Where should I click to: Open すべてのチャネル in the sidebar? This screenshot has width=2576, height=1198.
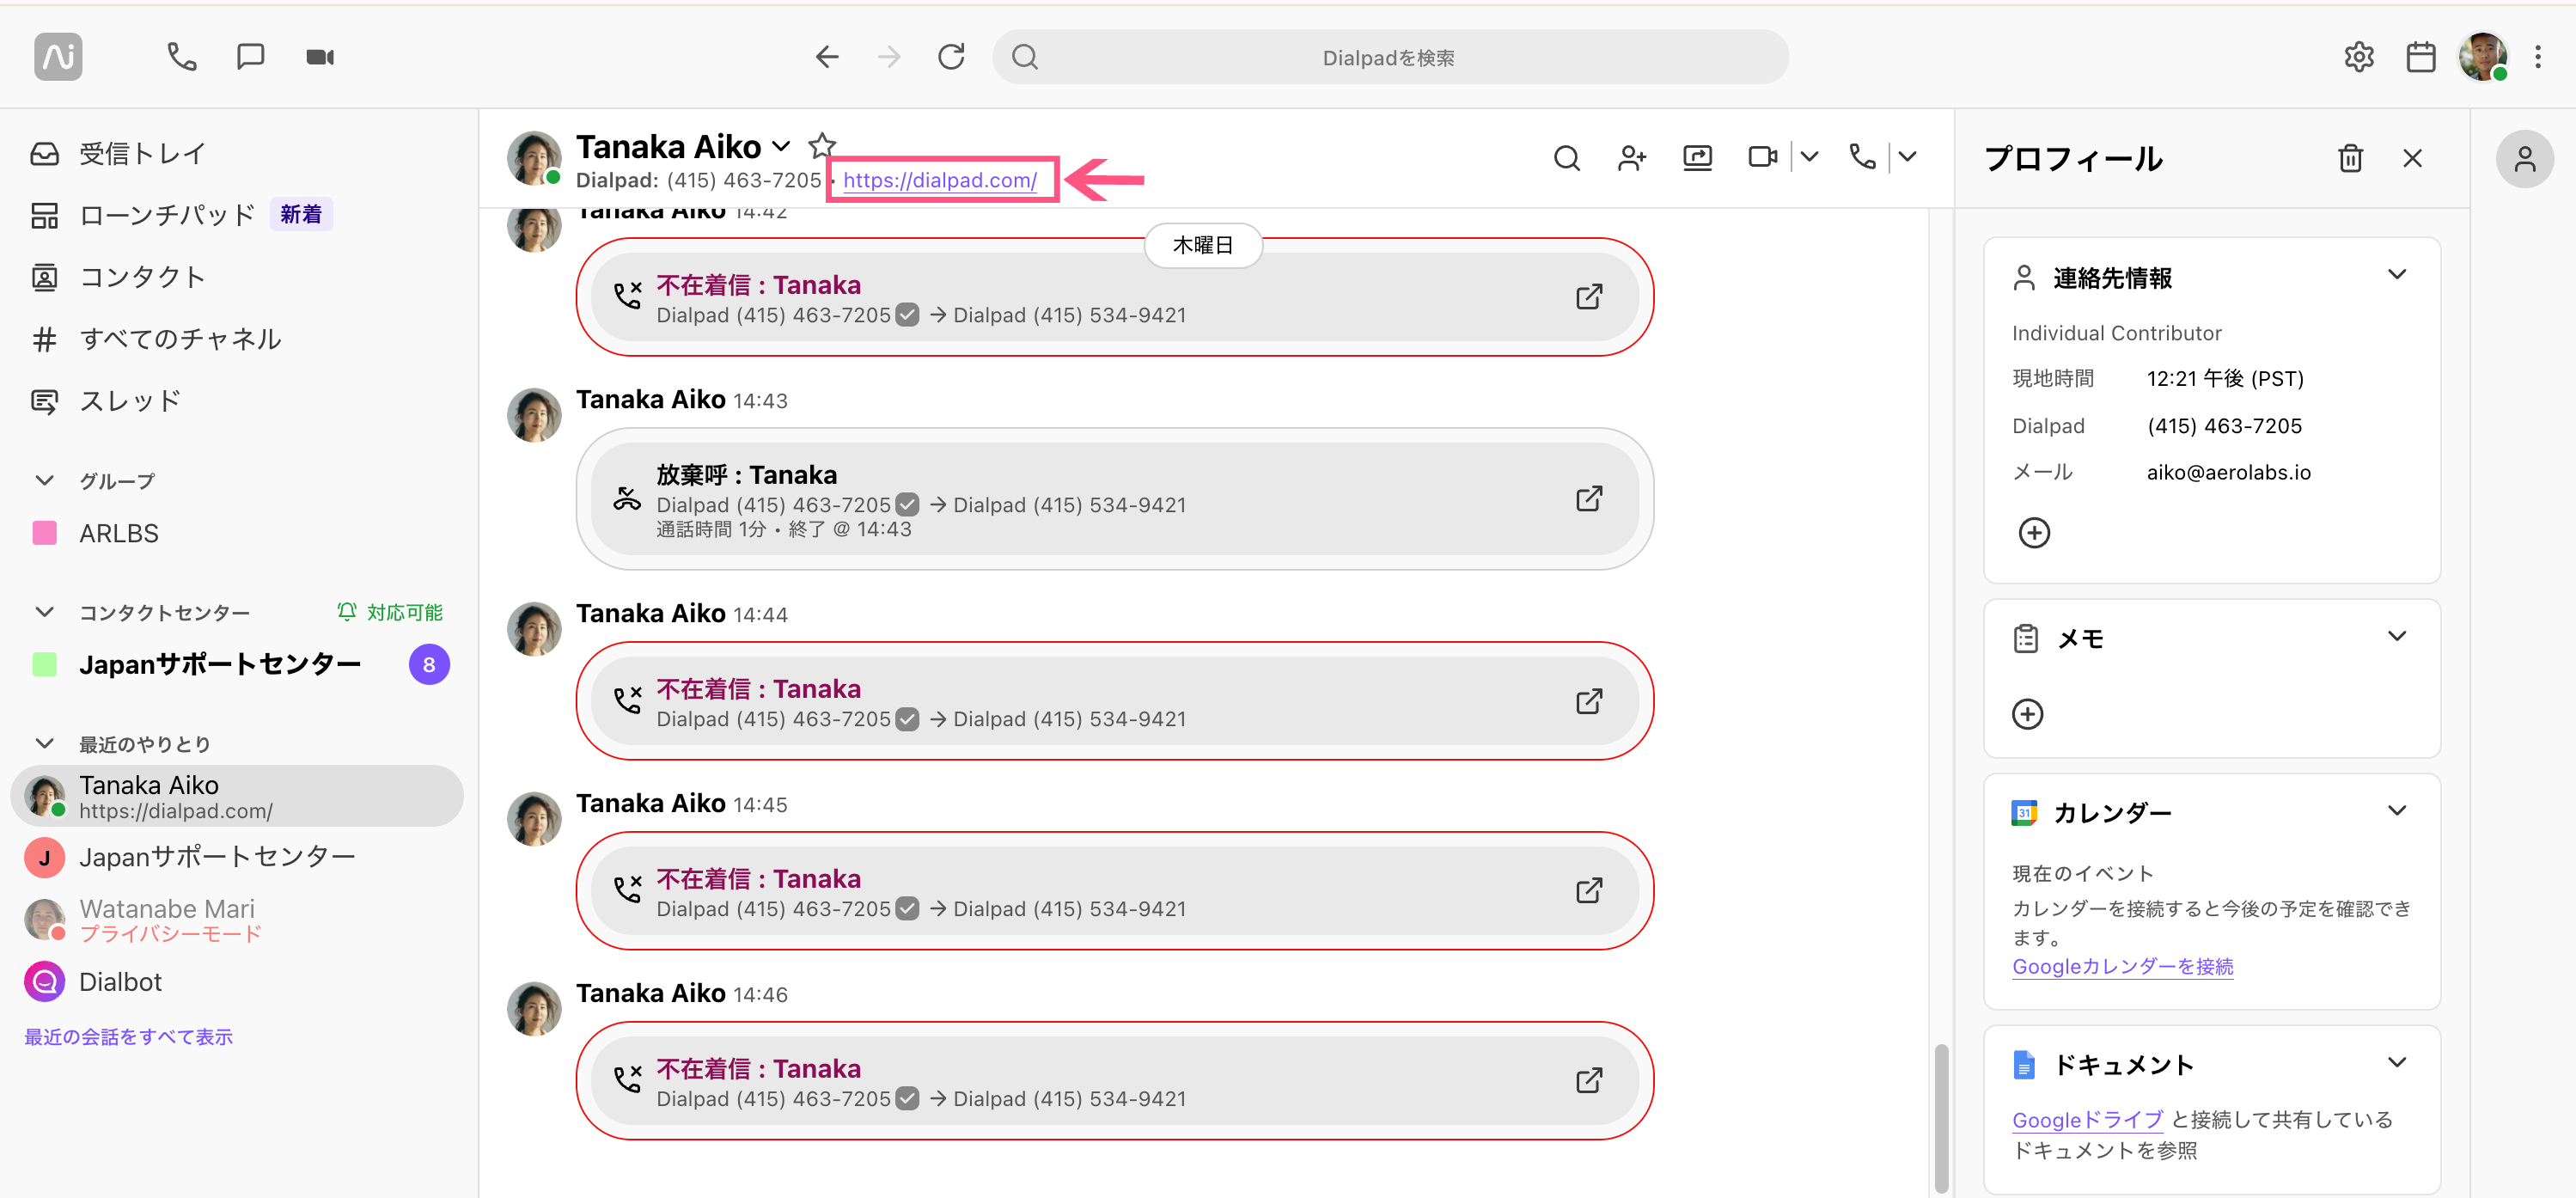[240, 339]
